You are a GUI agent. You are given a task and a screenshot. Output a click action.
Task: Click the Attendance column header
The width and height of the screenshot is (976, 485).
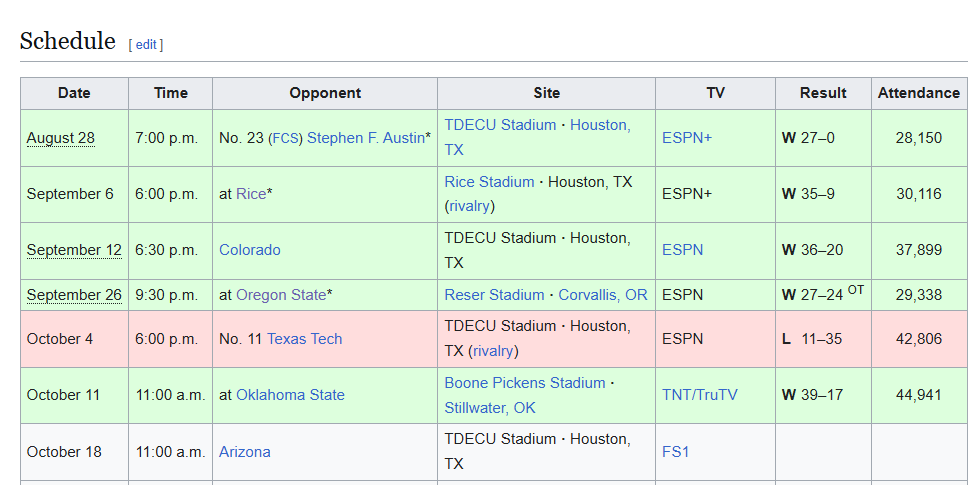[x=918, y=93]
